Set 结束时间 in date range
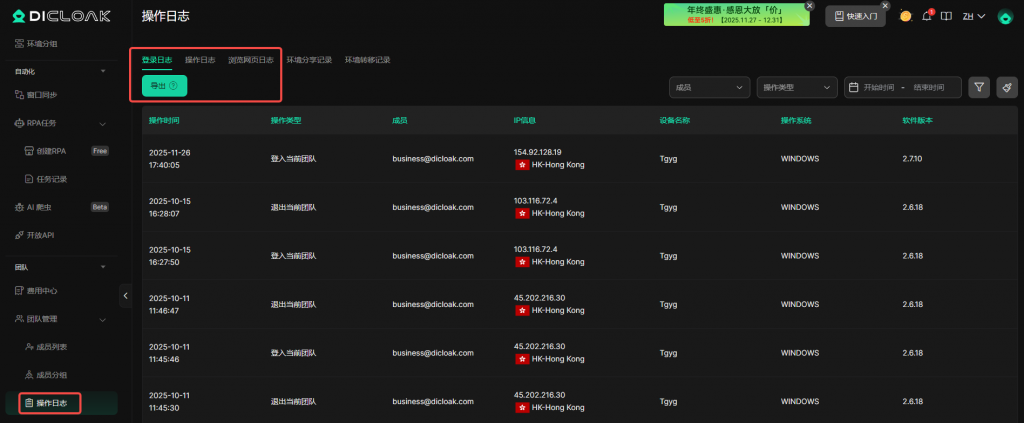Image resolution: width=1024 pixels, height=423 pixels. [x=929, y=87]
